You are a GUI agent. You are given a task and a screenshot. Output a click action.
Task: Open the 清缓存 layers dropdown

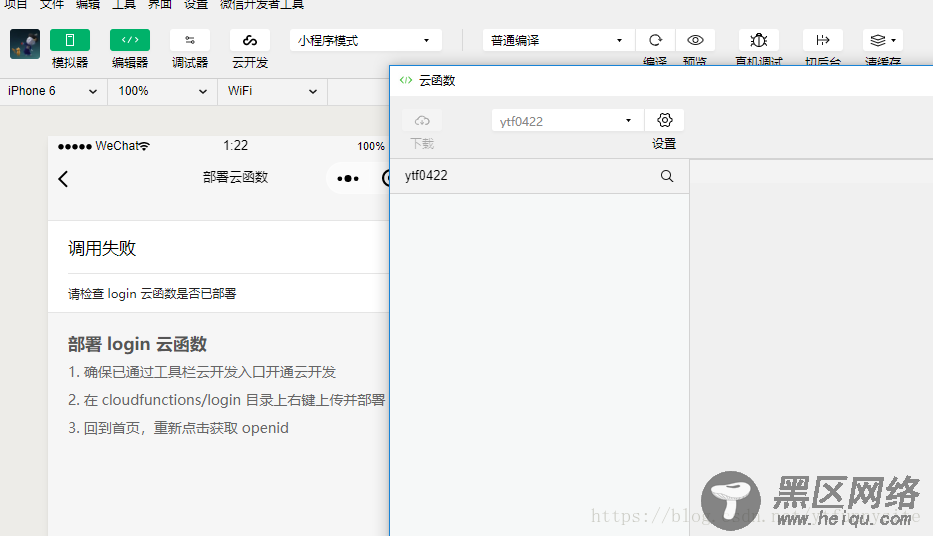pos(883,40)
